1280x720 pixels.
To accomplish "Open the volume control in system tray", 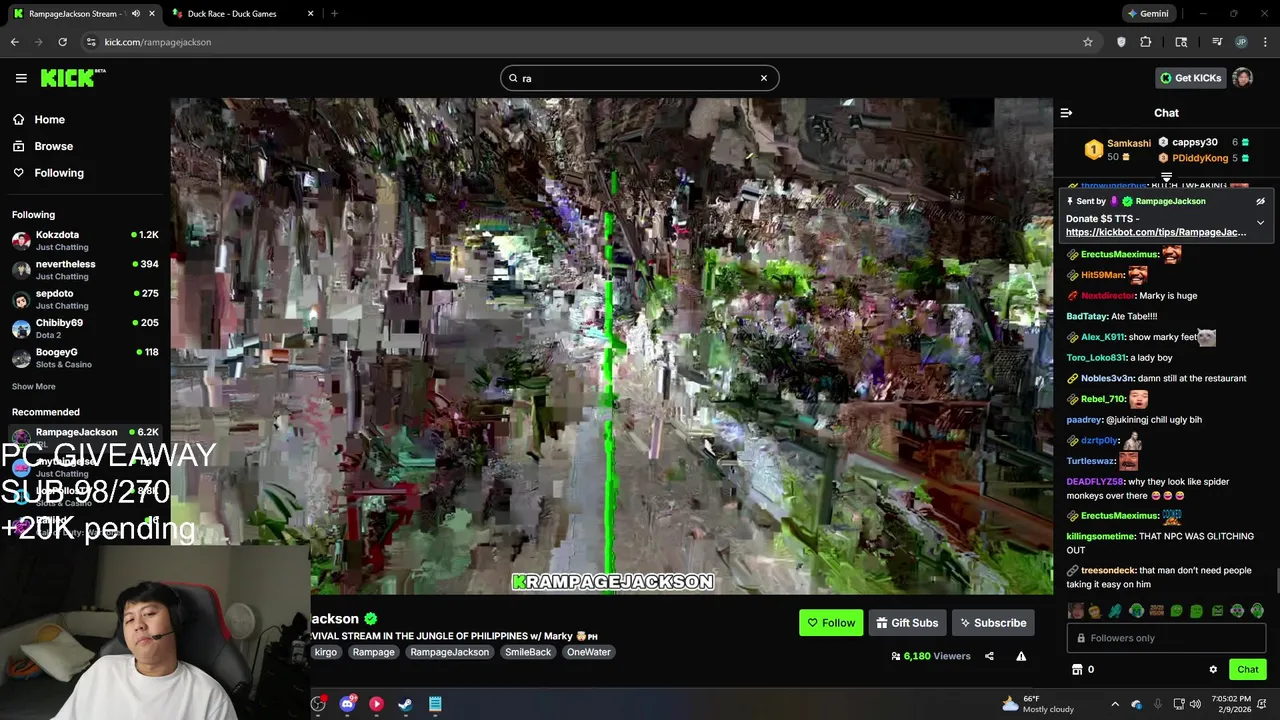I will coord(1197,704).
